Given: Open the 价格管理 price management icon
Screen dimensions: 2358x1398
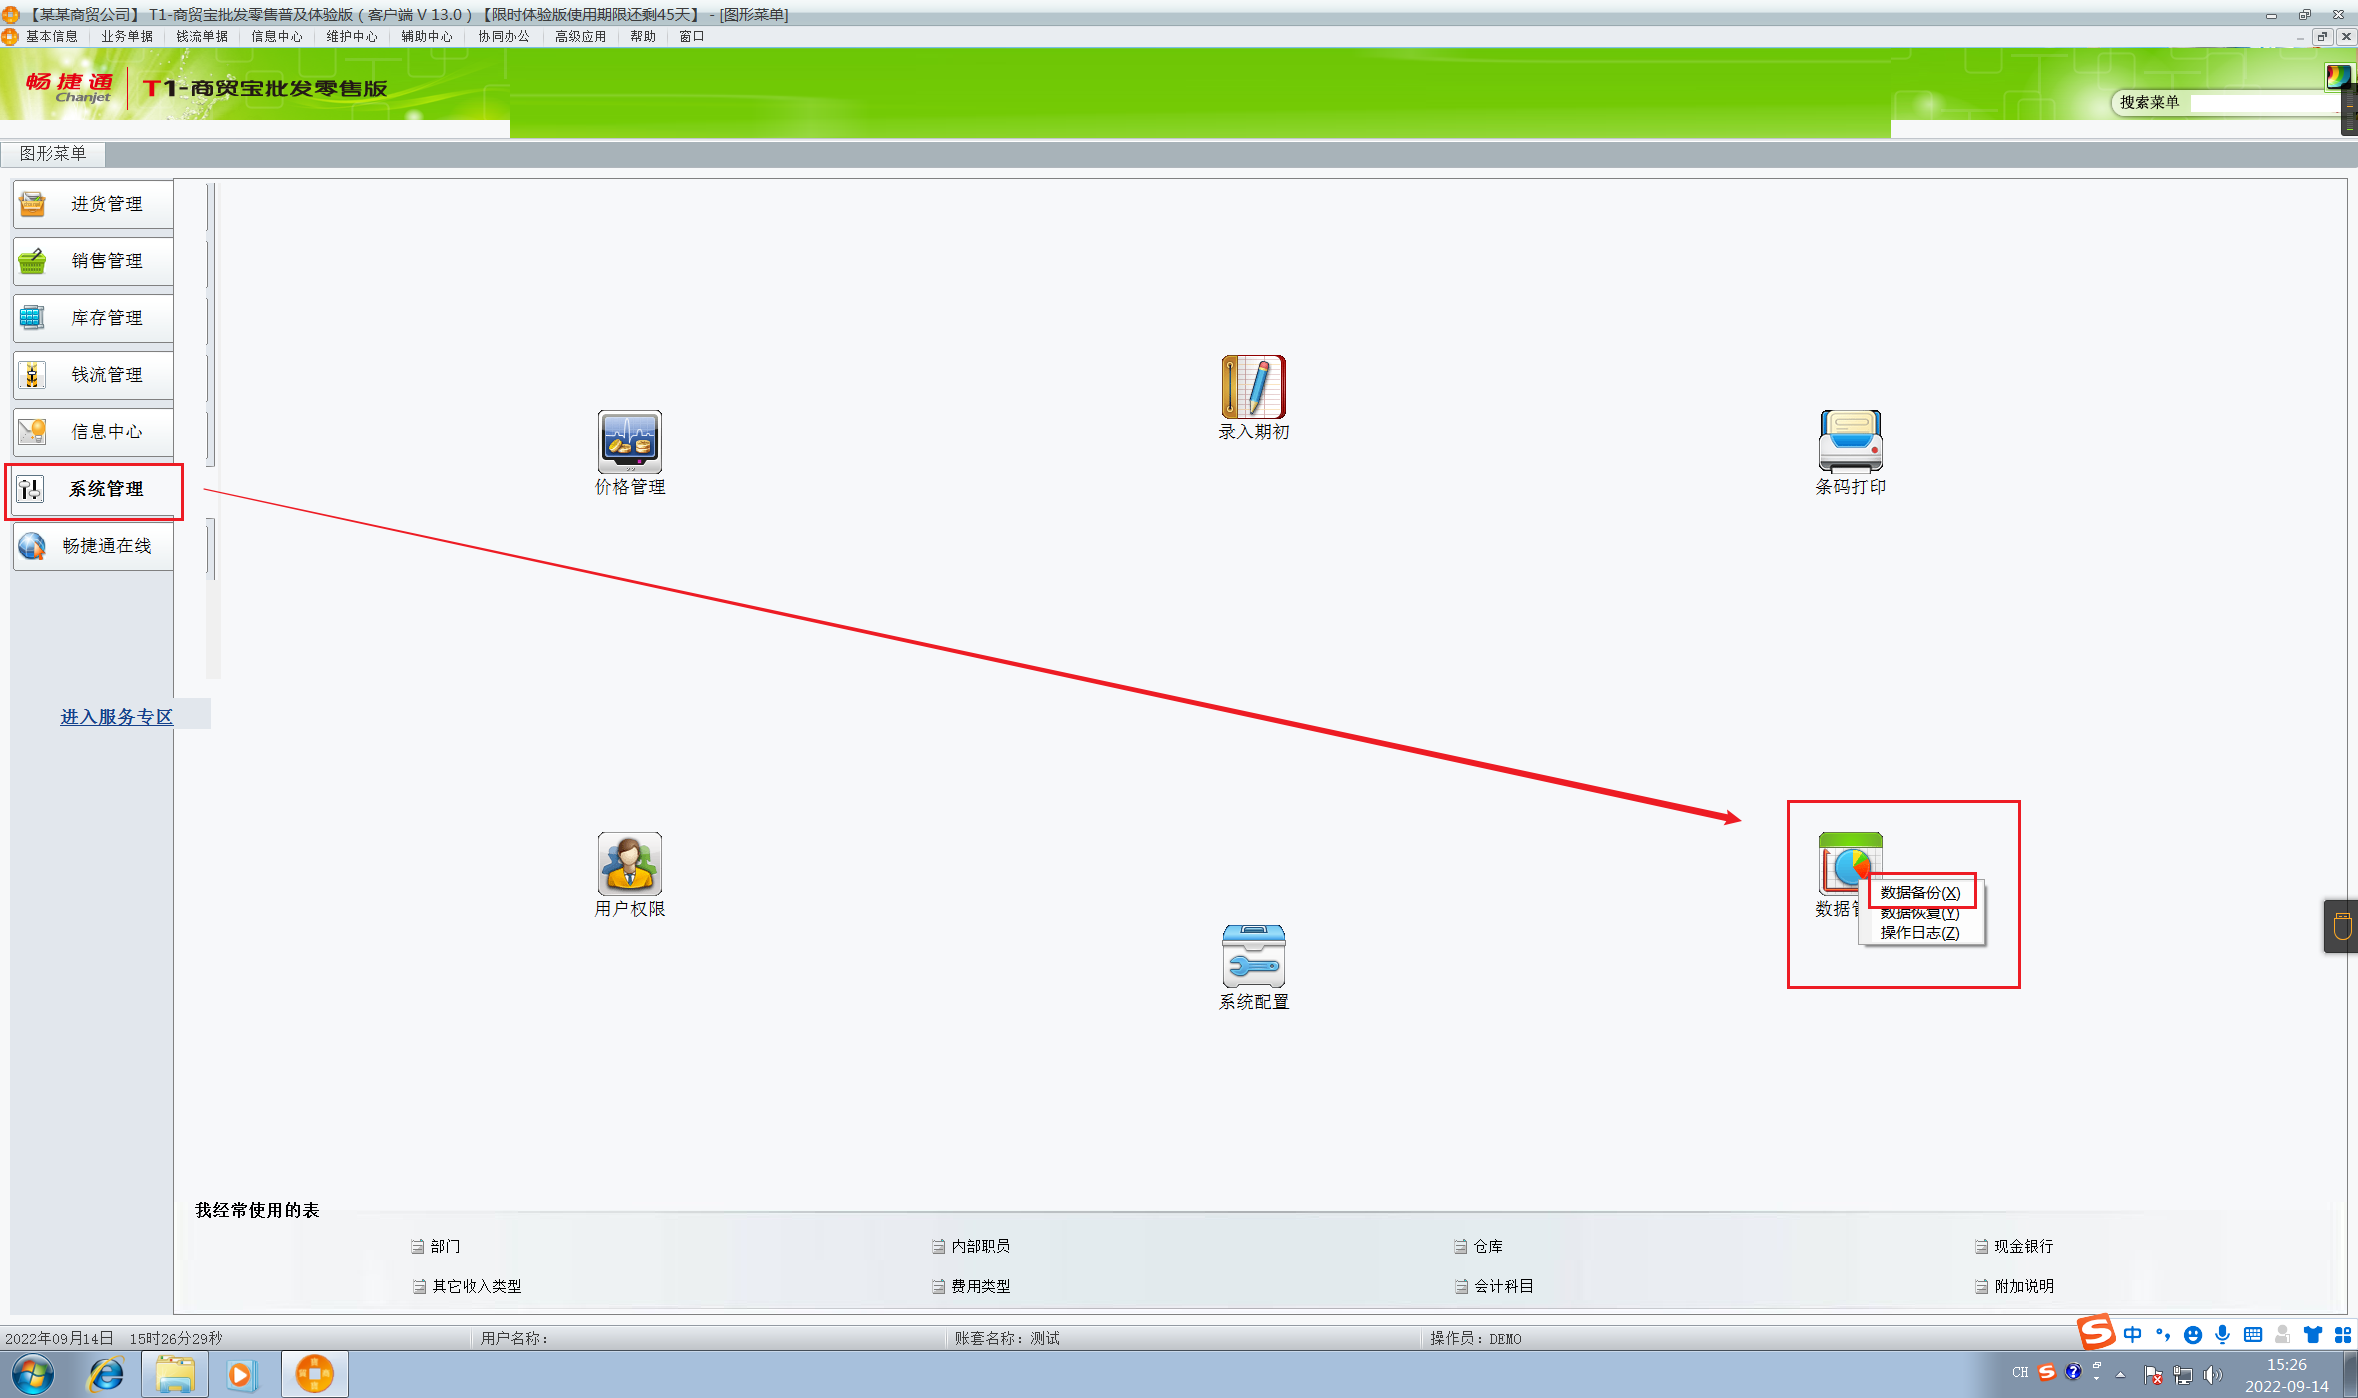Looking at the screenshot, I should point(629,441).
